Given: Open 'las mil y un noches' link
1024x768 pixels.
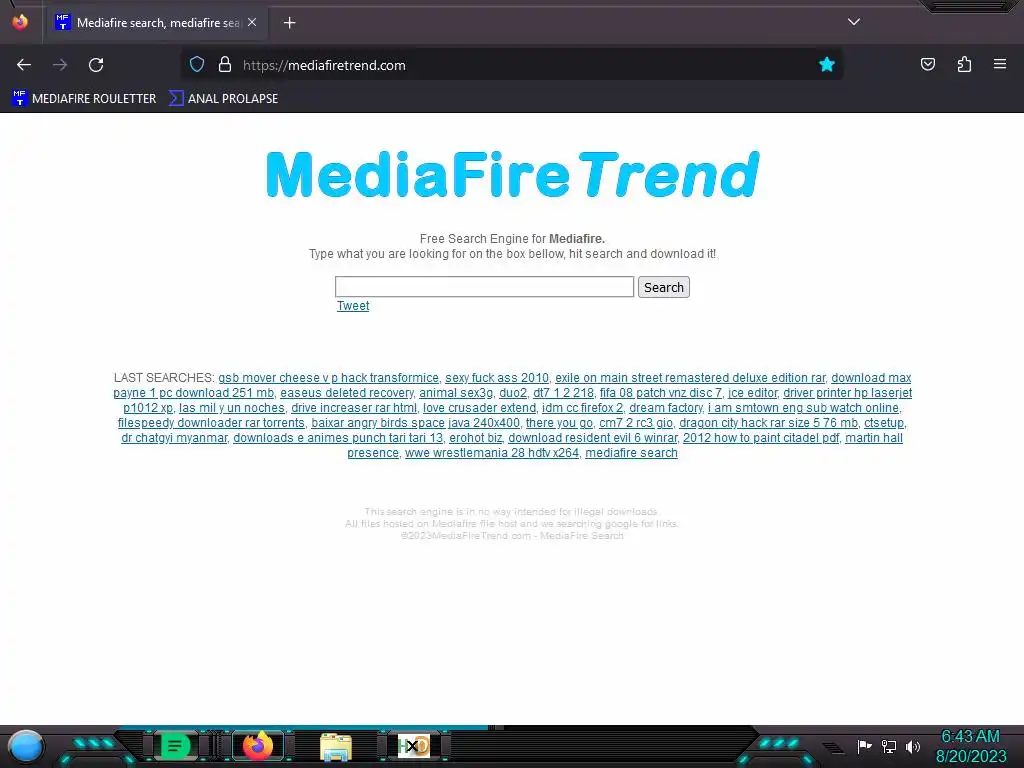Looking at the screenshot, I should tap(232, 408).
